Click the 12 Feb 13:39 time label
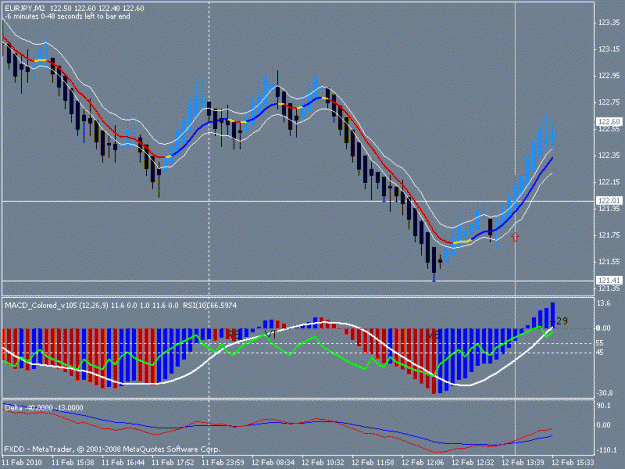Viewport: 625px width, 469px height. click(x=523, y=463)
